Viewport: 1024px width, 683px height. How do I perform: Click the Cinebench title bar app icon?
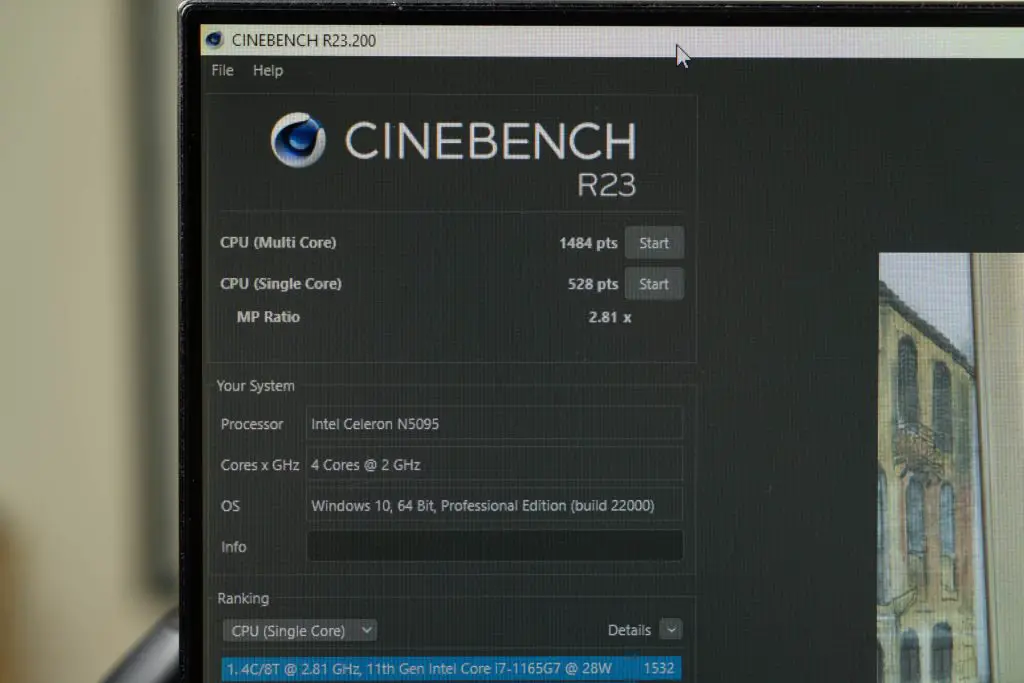(214, 40)
